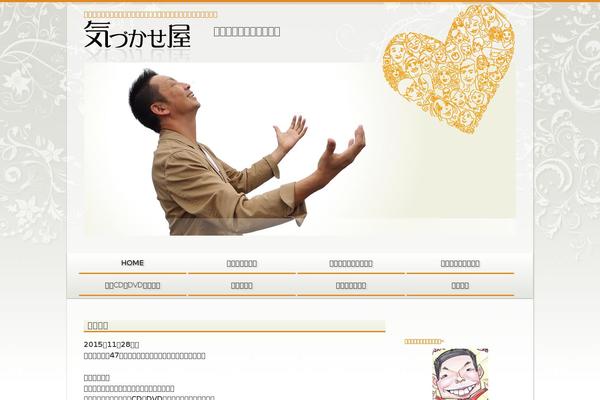
Task: Click the 2015 11 28 date text
Action: click(111, 344)
